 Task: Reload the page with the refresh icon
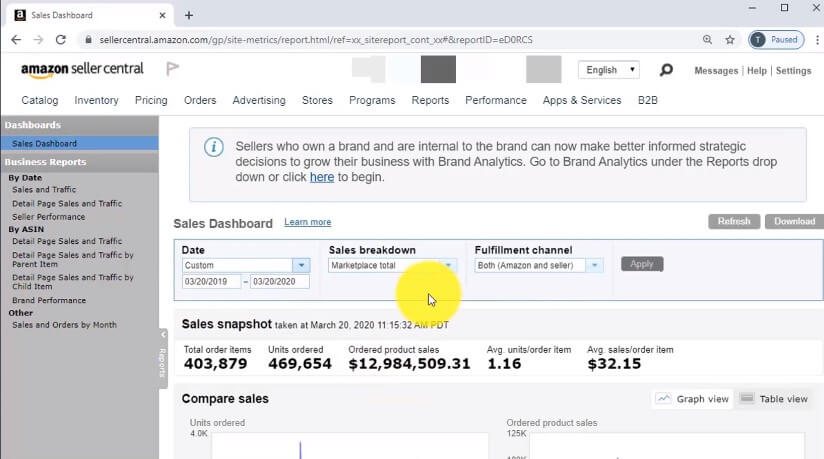tap(61, 39)
